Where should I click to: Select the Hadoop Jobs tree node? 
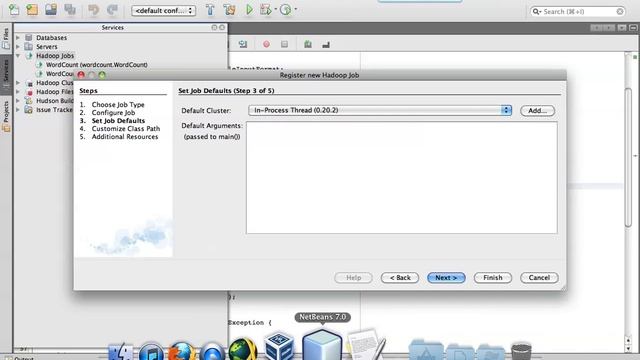click(x=55, y=56)
